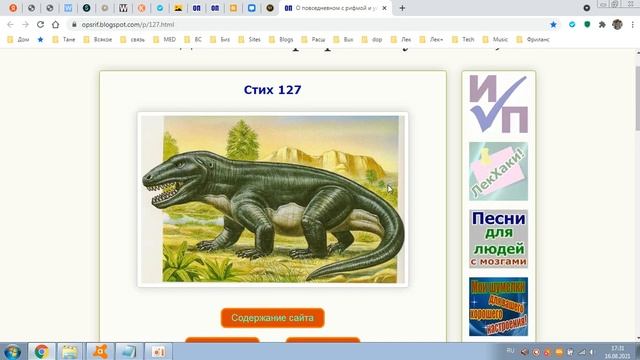Viewport: 640px width, 360px height.
Task: Switch to the Telegram-icon tab
Action: pyautogui.click(x=160, y=8)
